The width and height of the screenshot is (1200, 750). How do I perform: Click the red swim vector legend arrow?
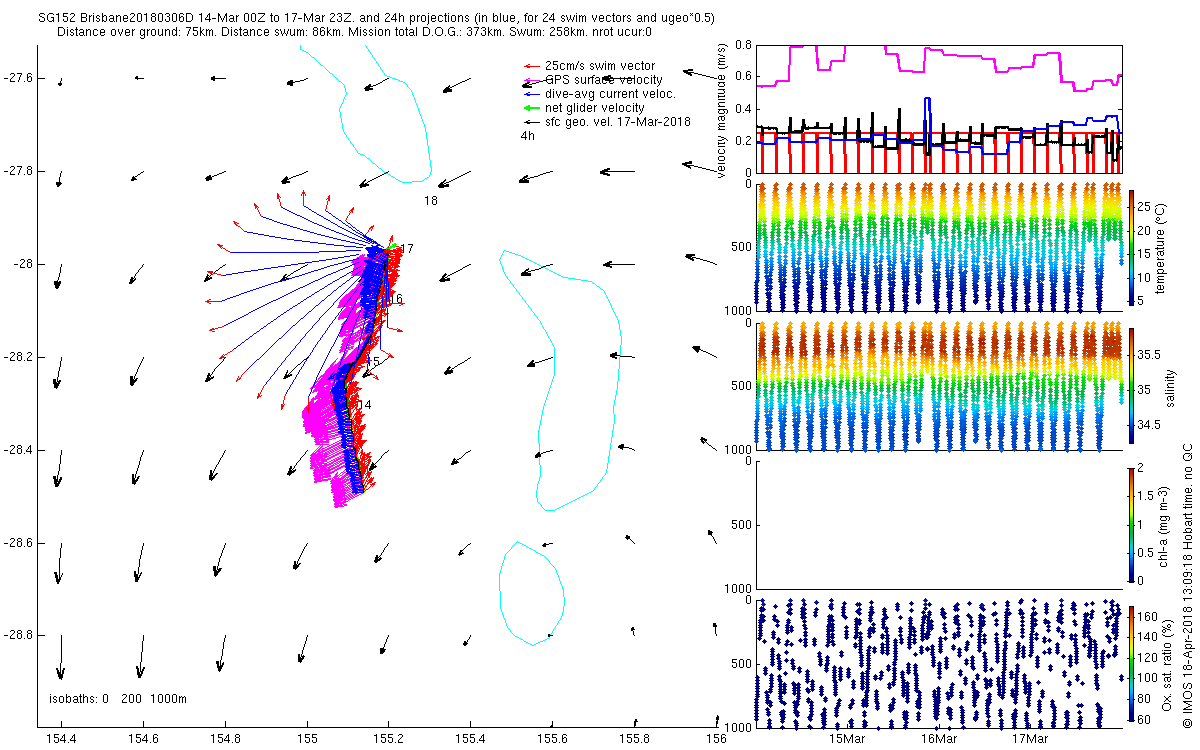pyautogui.click(x=533, y=66)
